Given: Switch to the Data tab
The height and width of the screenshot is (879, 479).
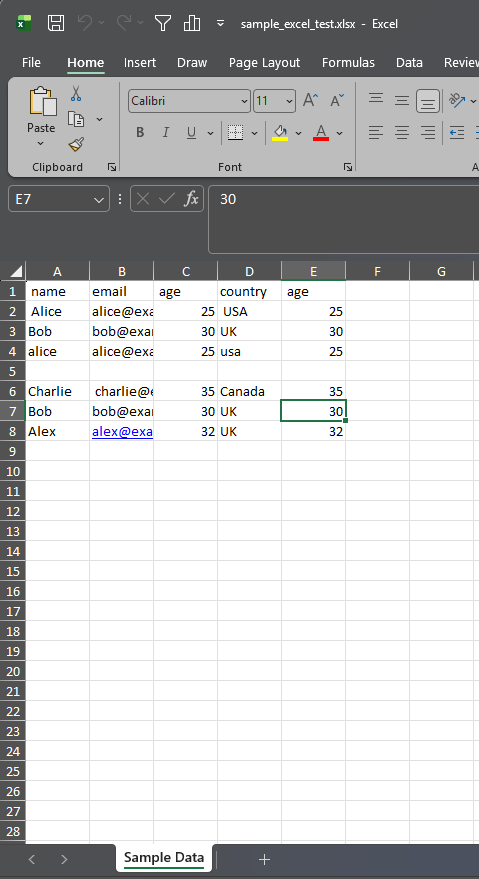Looking at the screenshot, I should [409, 62].
